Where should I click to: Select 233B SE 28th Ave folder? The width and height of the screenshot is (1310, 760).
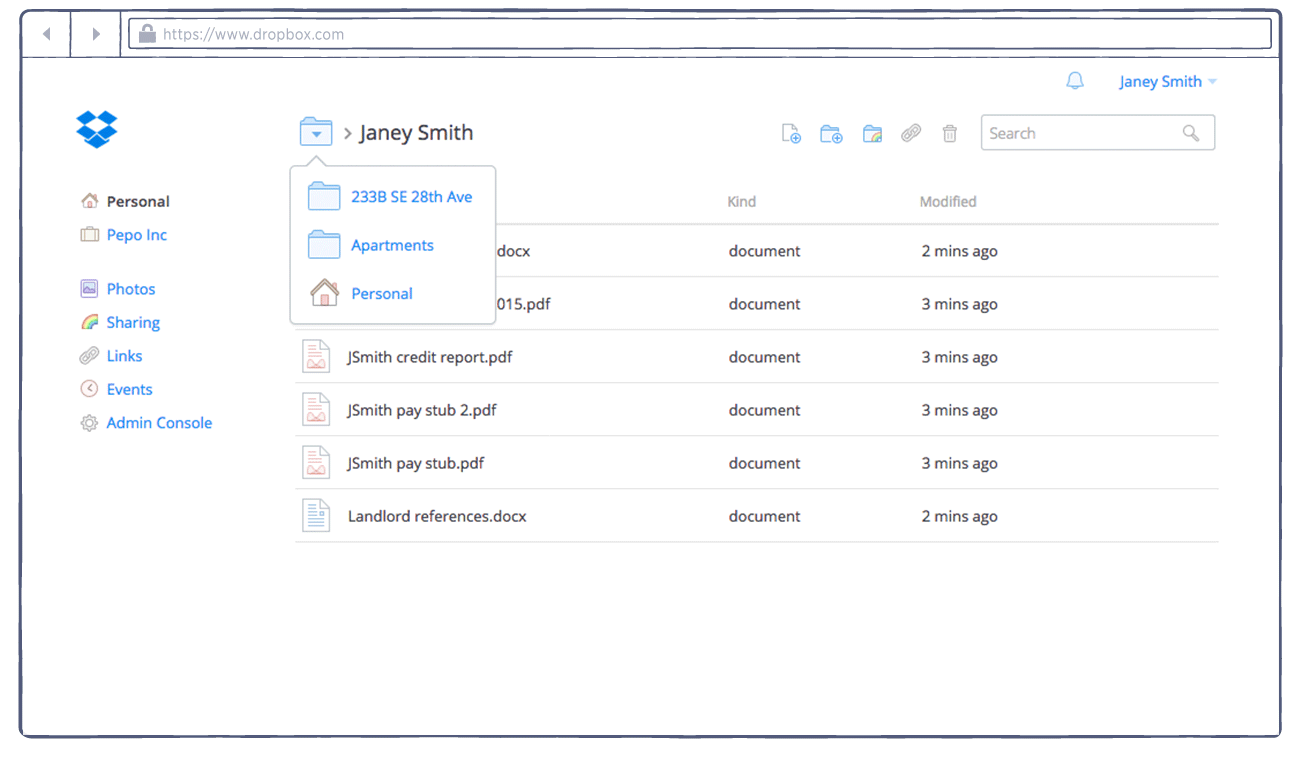411,197
